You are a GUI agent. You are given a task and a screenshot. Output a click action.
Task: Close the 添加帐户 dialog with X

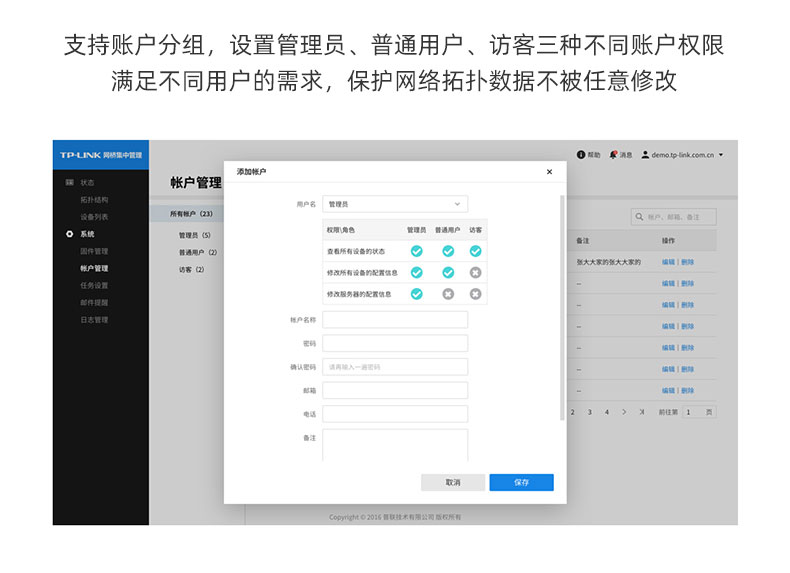point(549,172)
